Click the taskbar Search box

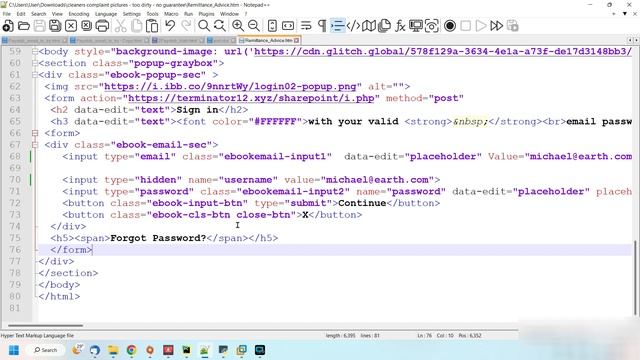click(x=45, y=350)
